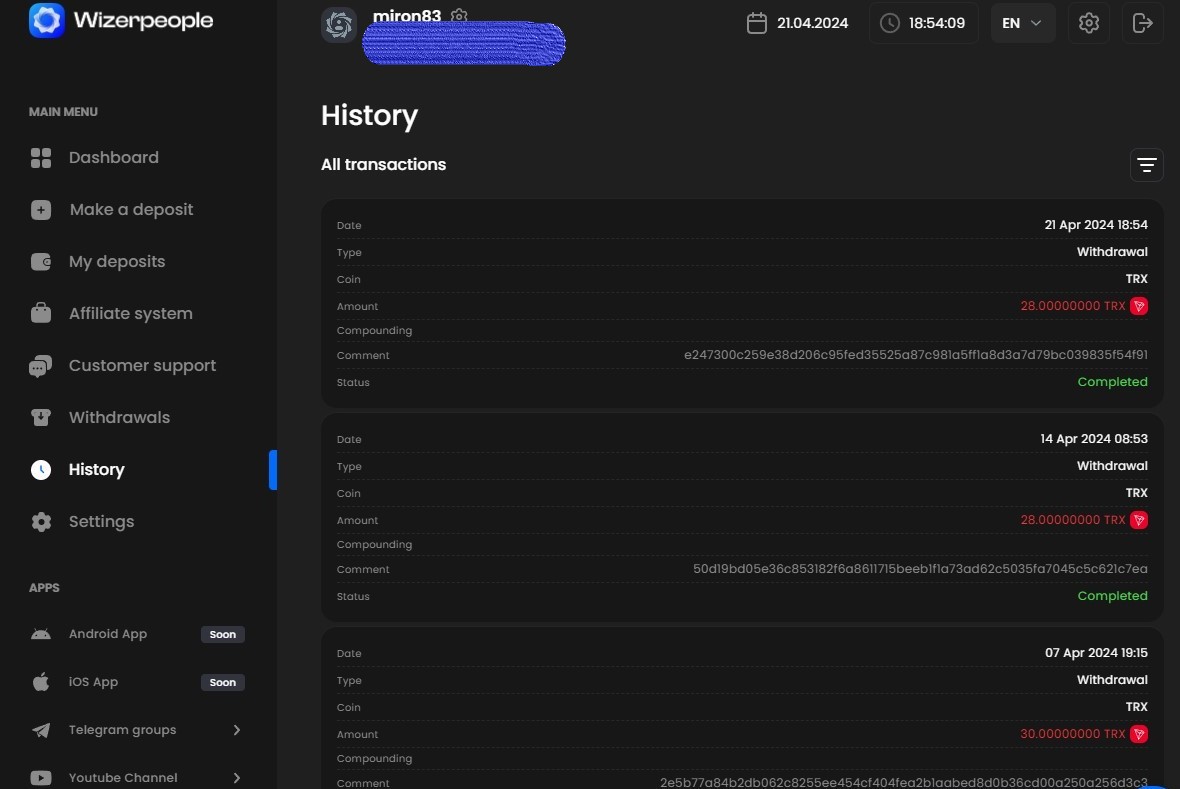Click the calendar icon next to 21.04.2024
This screenshot has height=789, width=1180.
tap(756, 23)
